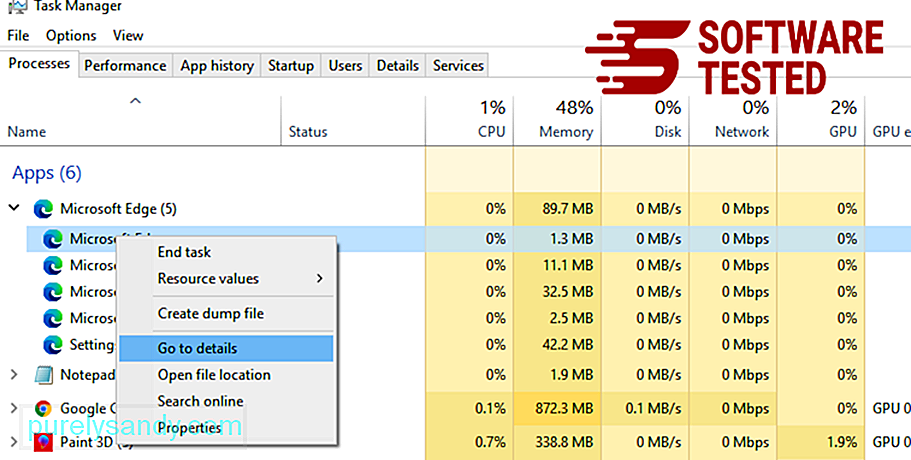Viewport: 911px width, 460px height.
Task: Collapse the Microsoft Edge (5) group
Action: [14, 208]
